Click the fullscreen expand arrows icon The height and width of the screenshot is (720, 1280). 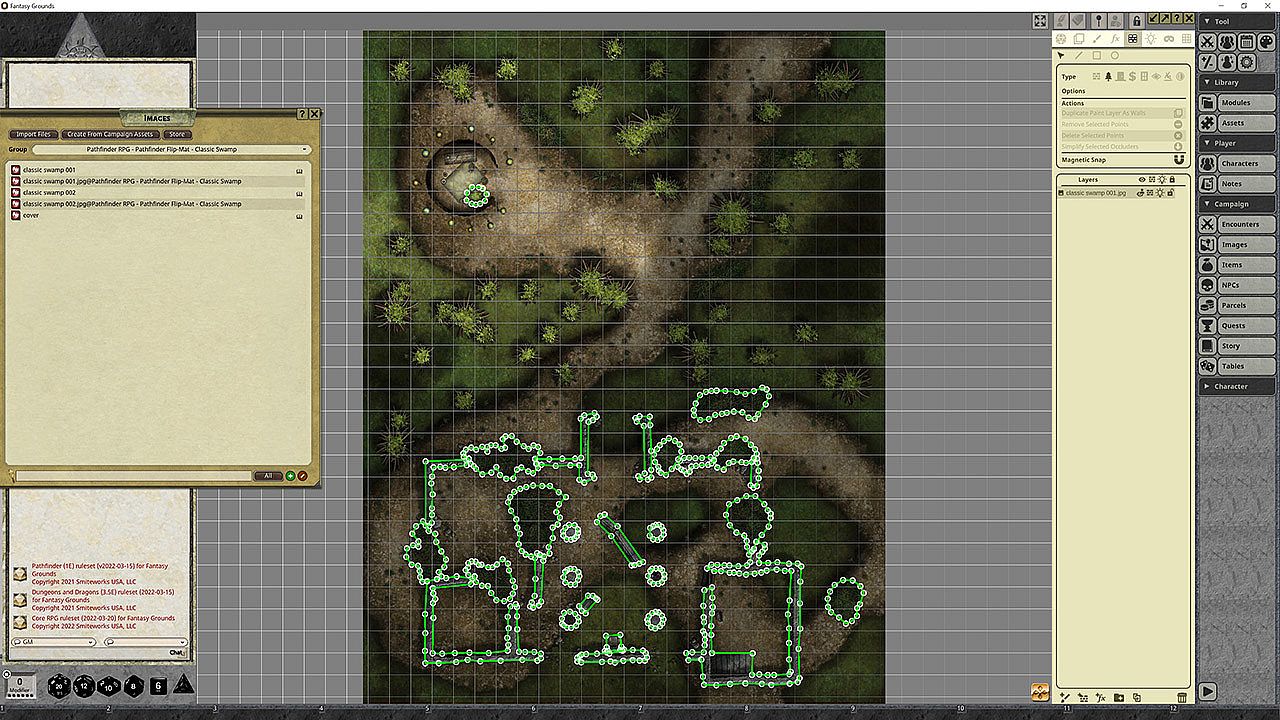(1040, 20)
